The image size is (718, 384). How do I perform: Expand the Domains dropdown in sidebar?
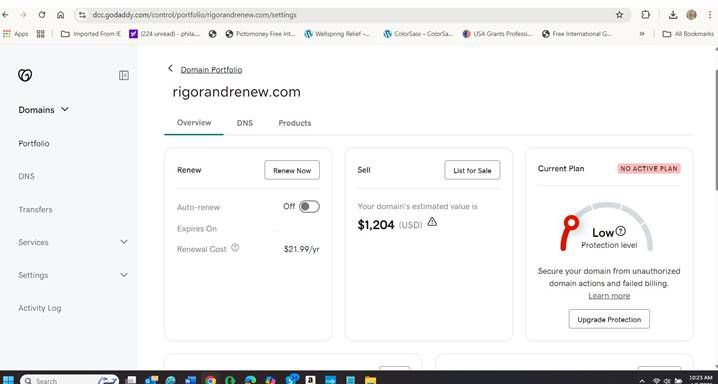(x=65, y=109)
